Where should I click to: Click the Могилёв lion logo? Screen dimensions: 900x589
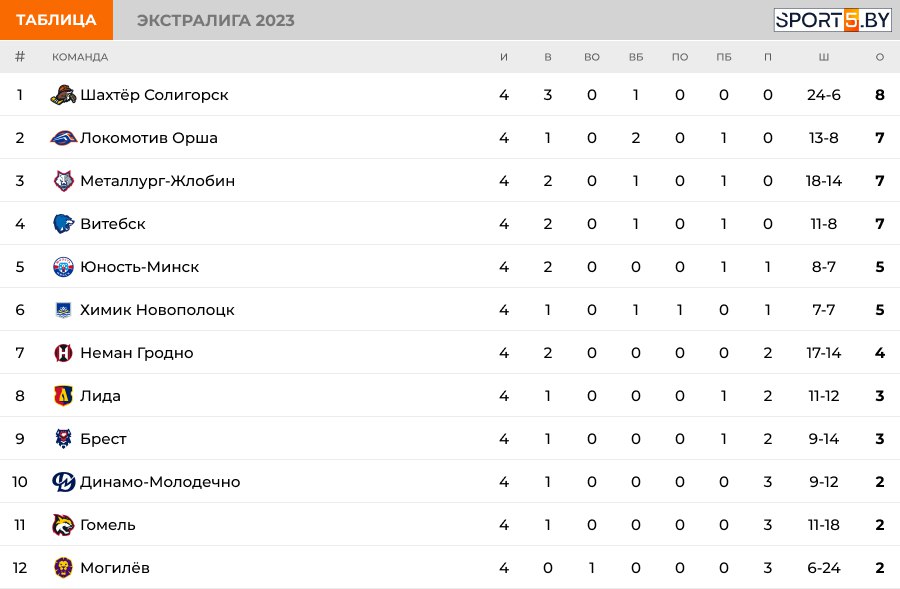pyautogui.click(x=64, y=568)
